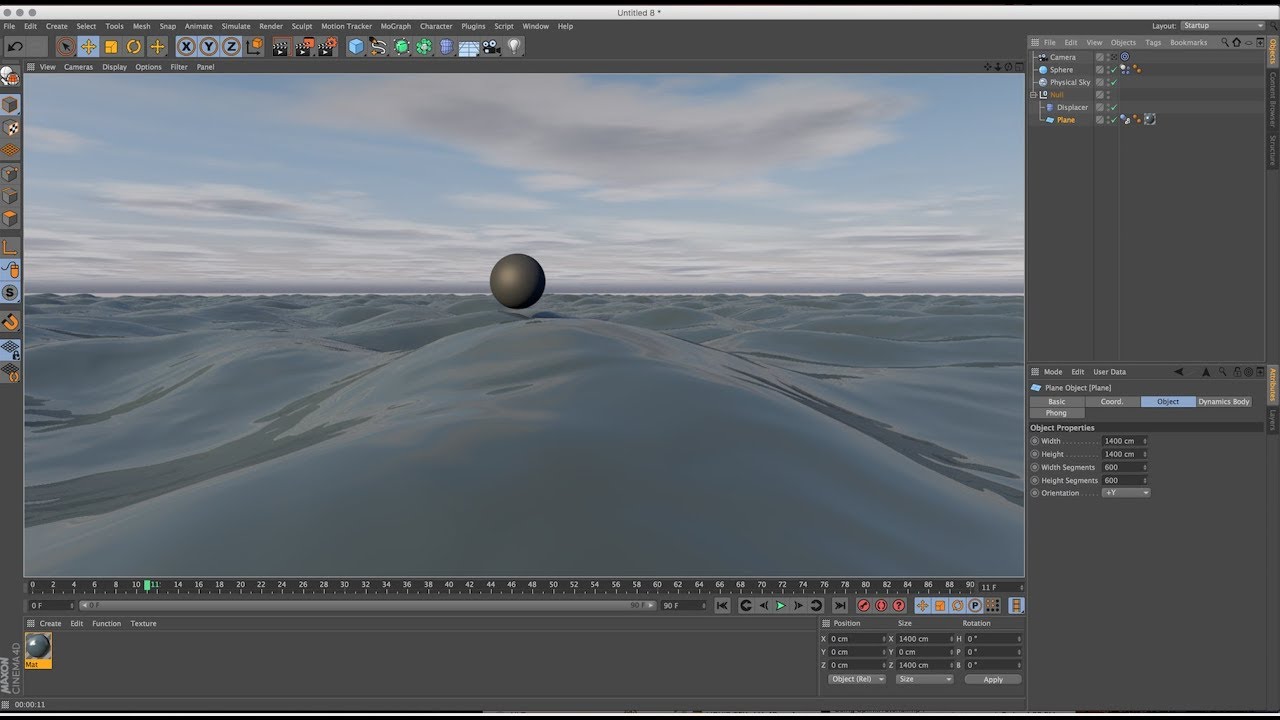The width and height of the screenshot is (1280, 720).
Task: Open Object Manager search magnifier icon
Action: pyautogui.click(x=1225, y=42)
